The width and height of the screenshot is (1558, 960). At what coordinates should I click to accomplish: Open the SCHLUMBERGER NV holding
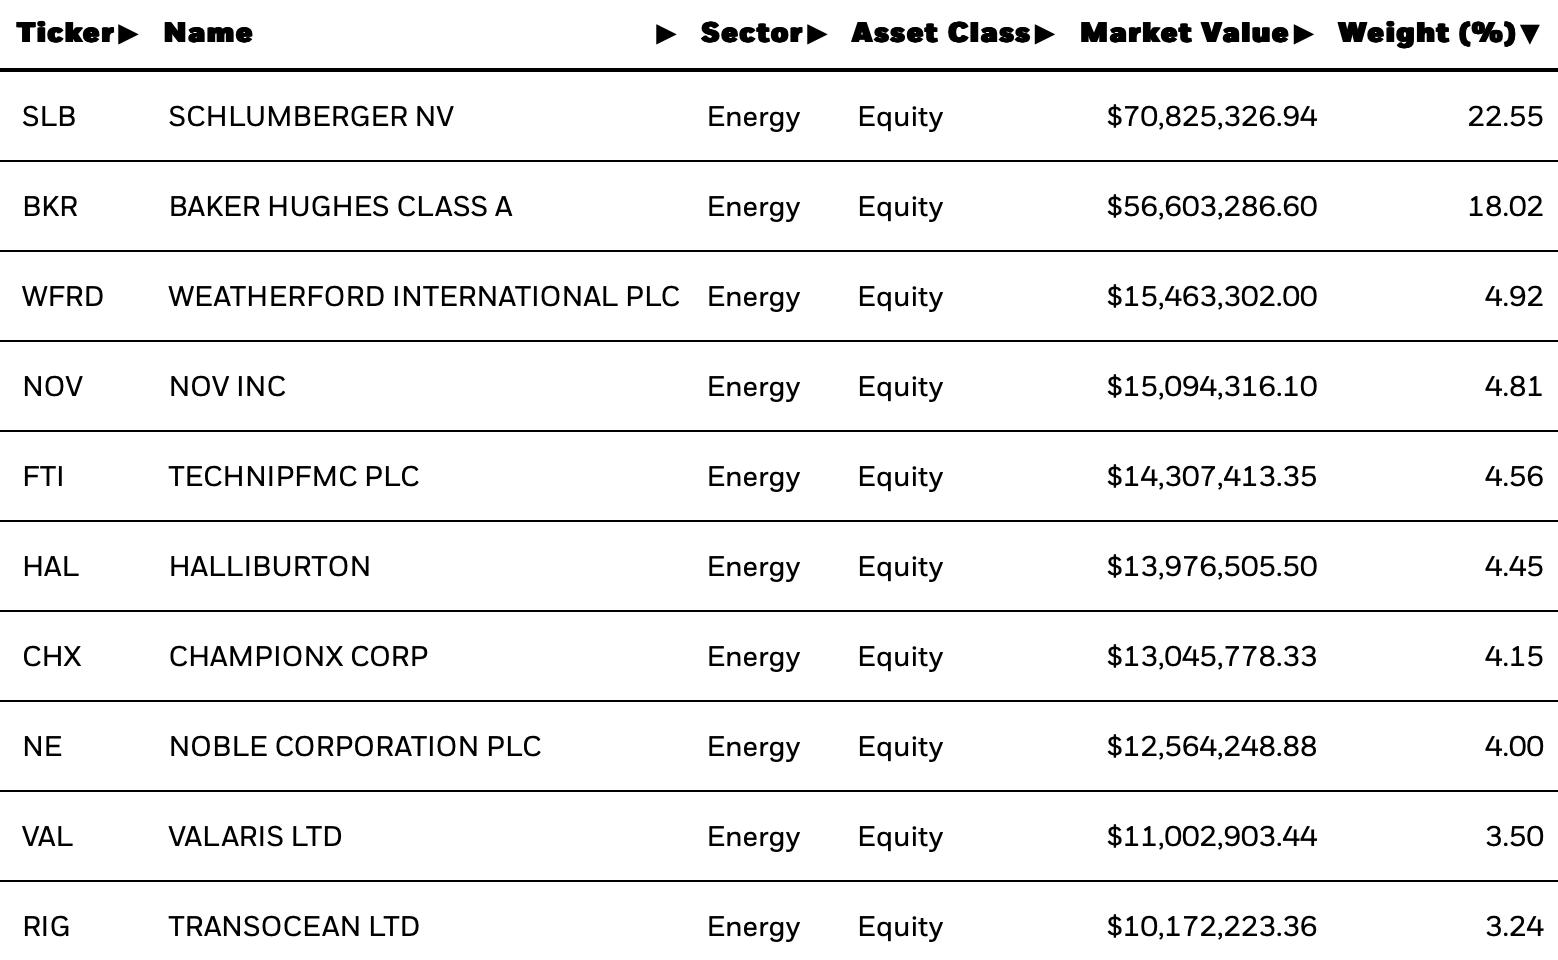[x=311, y=117]
